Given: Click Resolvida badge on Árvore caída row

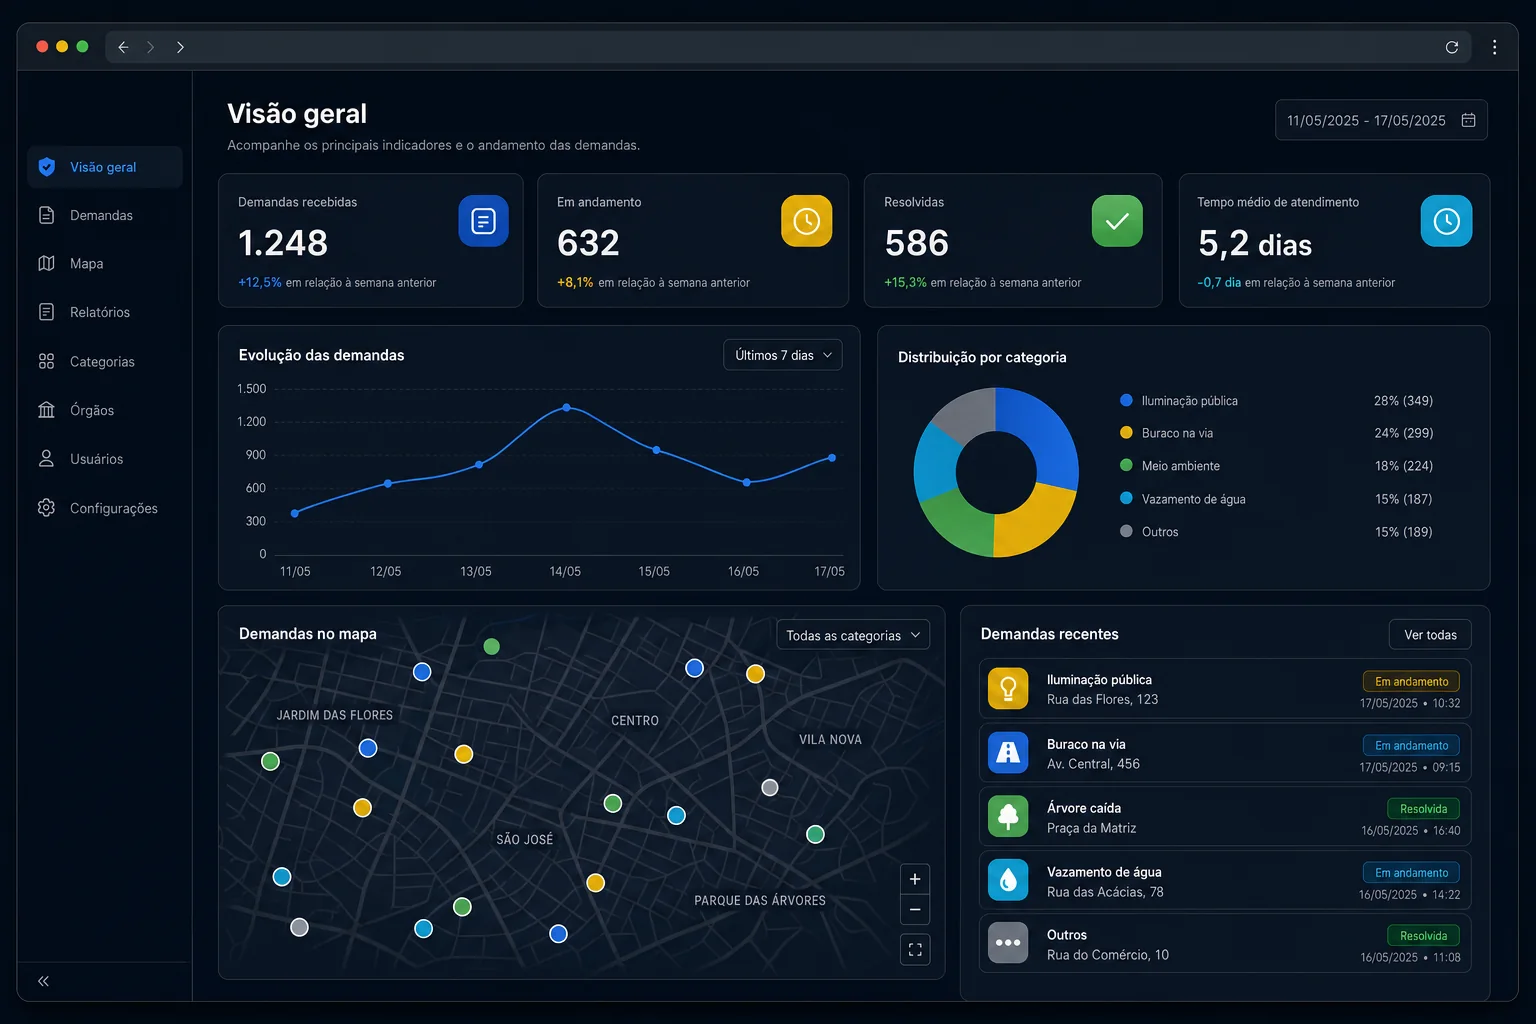Looking at the screenshot, I should click(1423, 809).
